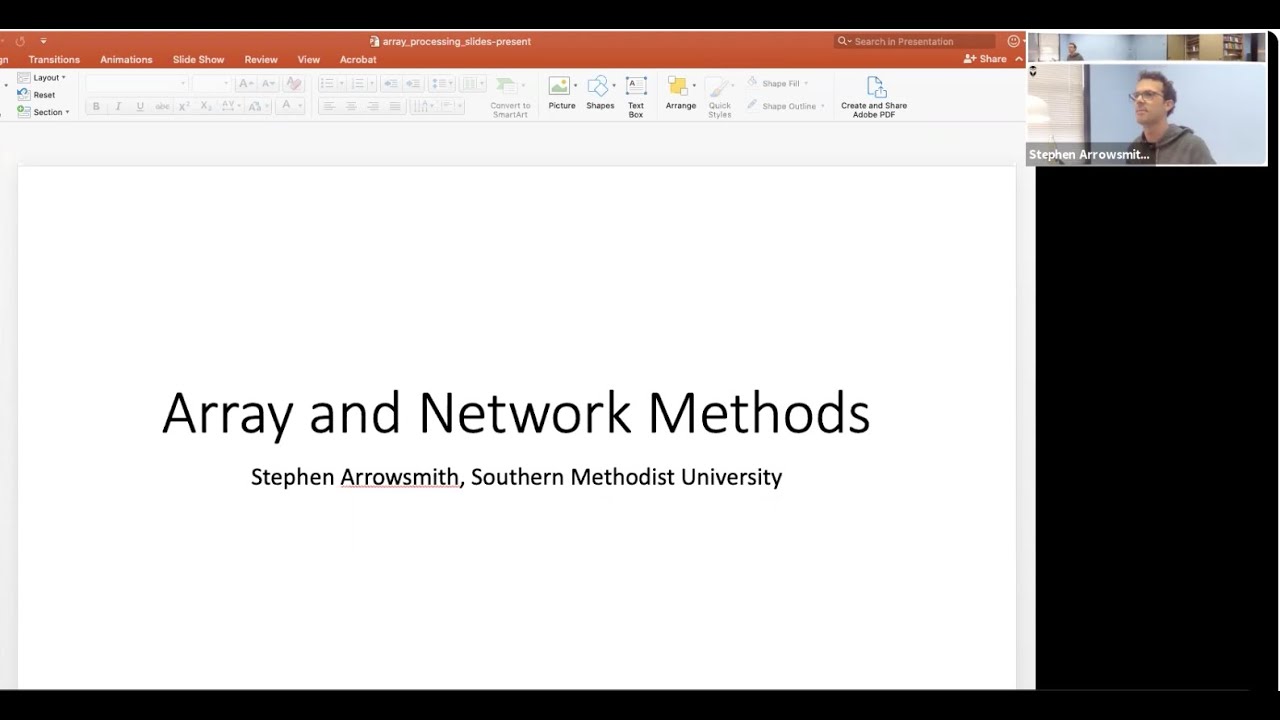Click the slide title Array and Network Methods

point(516,413)
